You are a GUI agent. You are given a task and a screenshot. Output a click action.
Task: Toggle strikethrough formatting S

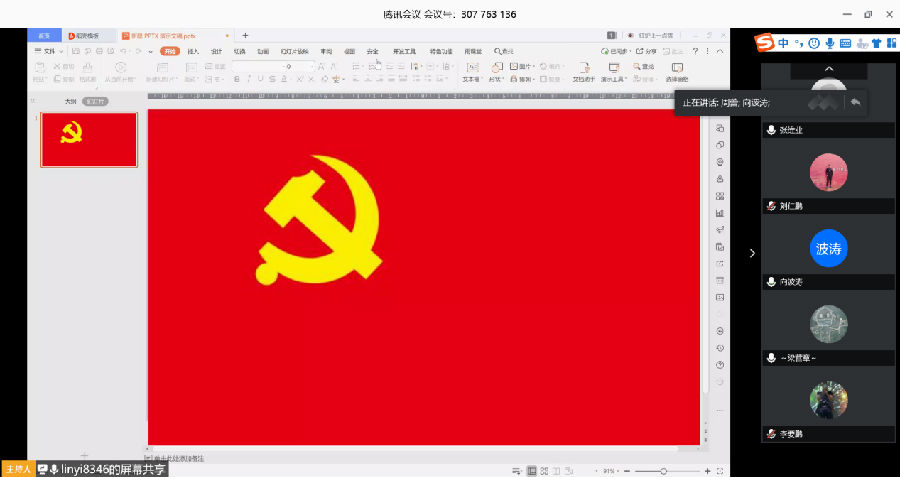click(272, 79)
